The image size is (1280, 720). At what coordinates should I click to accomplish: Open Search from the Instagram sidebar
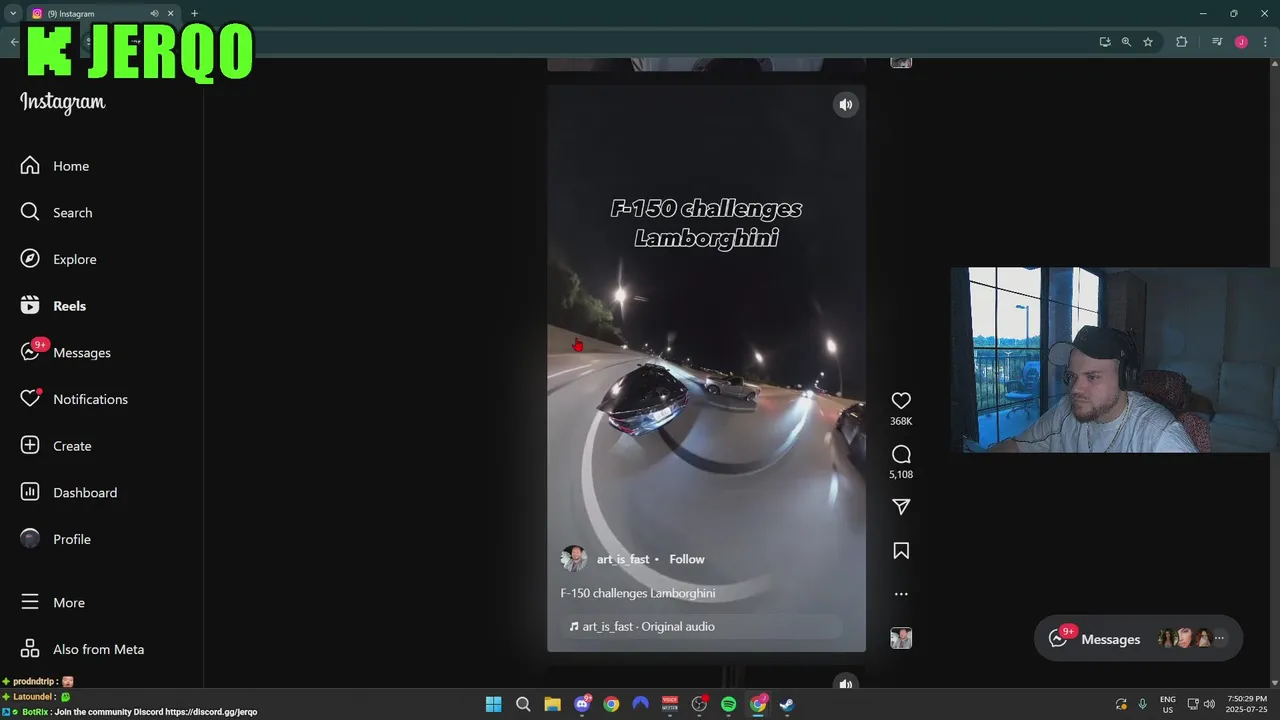pyautogui.click(x=57, y=213)
